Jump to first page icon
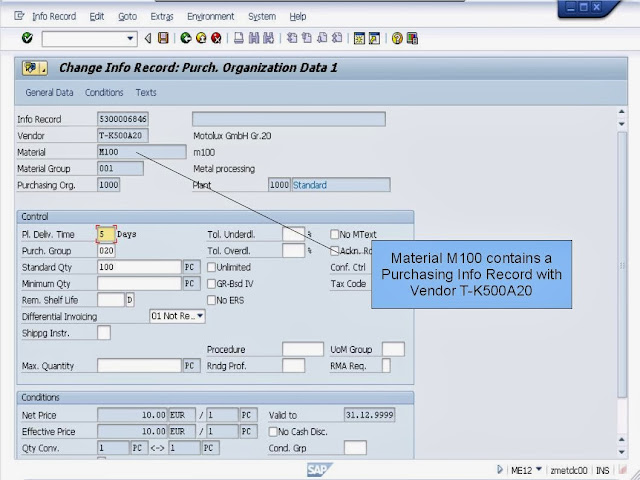The height and width of the screenshot is (480, 640). 292,38
